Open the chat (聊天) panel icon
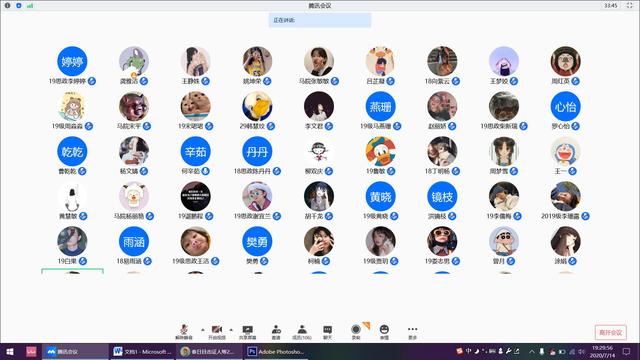 (x=327, y=332)
